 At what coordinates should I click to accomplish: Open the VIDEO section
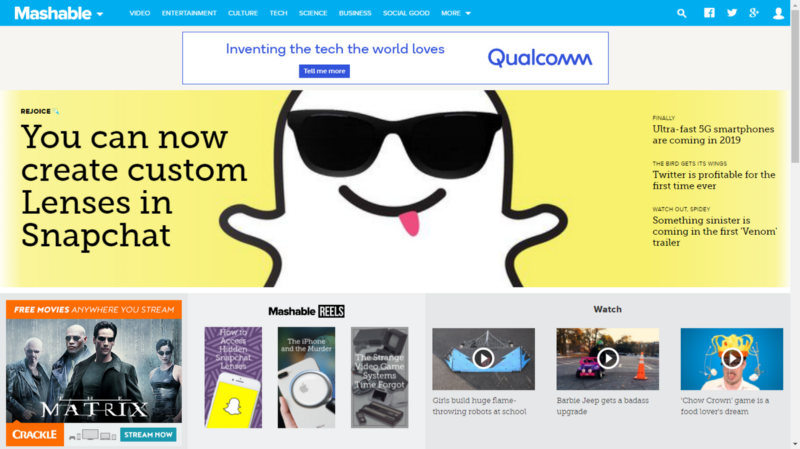pos(139,13)
